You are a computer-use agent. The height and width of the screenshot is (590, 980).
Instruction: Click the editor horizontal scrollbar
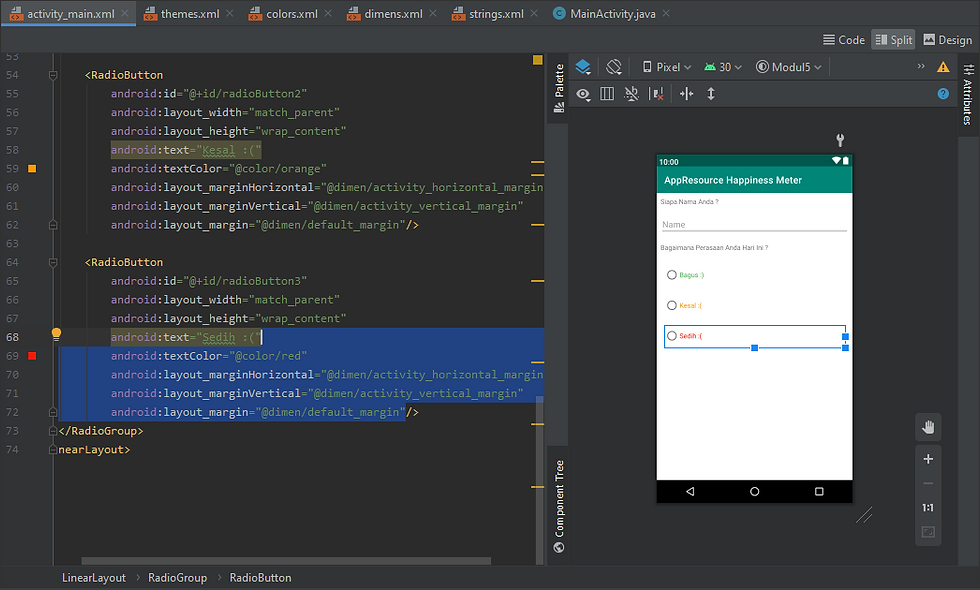pos(286,561)
